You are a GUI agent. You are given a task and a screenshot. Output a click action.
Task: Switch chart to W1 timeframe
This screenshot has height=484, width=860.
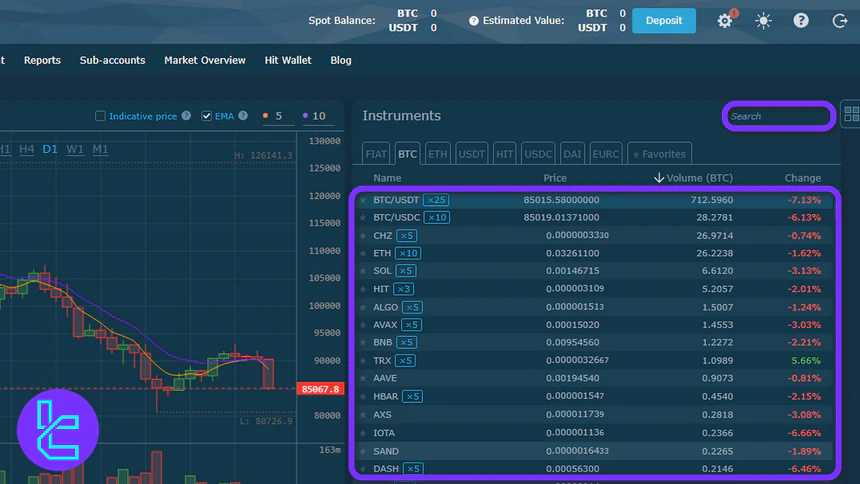point(75,149)
